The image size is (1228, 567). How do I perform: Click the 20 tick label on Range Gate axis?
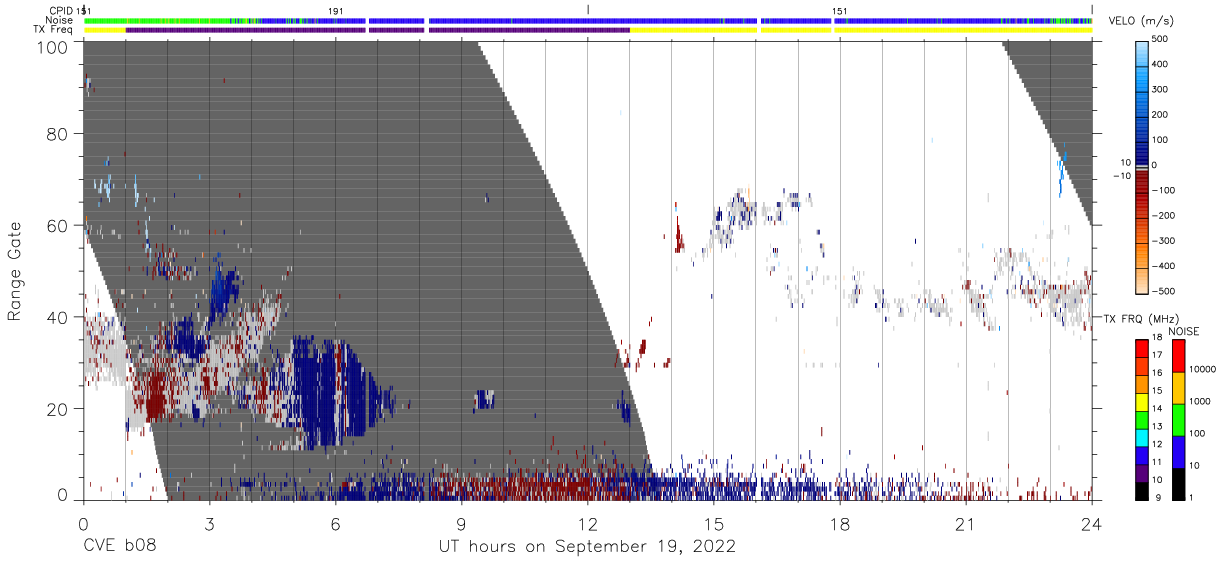[57, 409]
